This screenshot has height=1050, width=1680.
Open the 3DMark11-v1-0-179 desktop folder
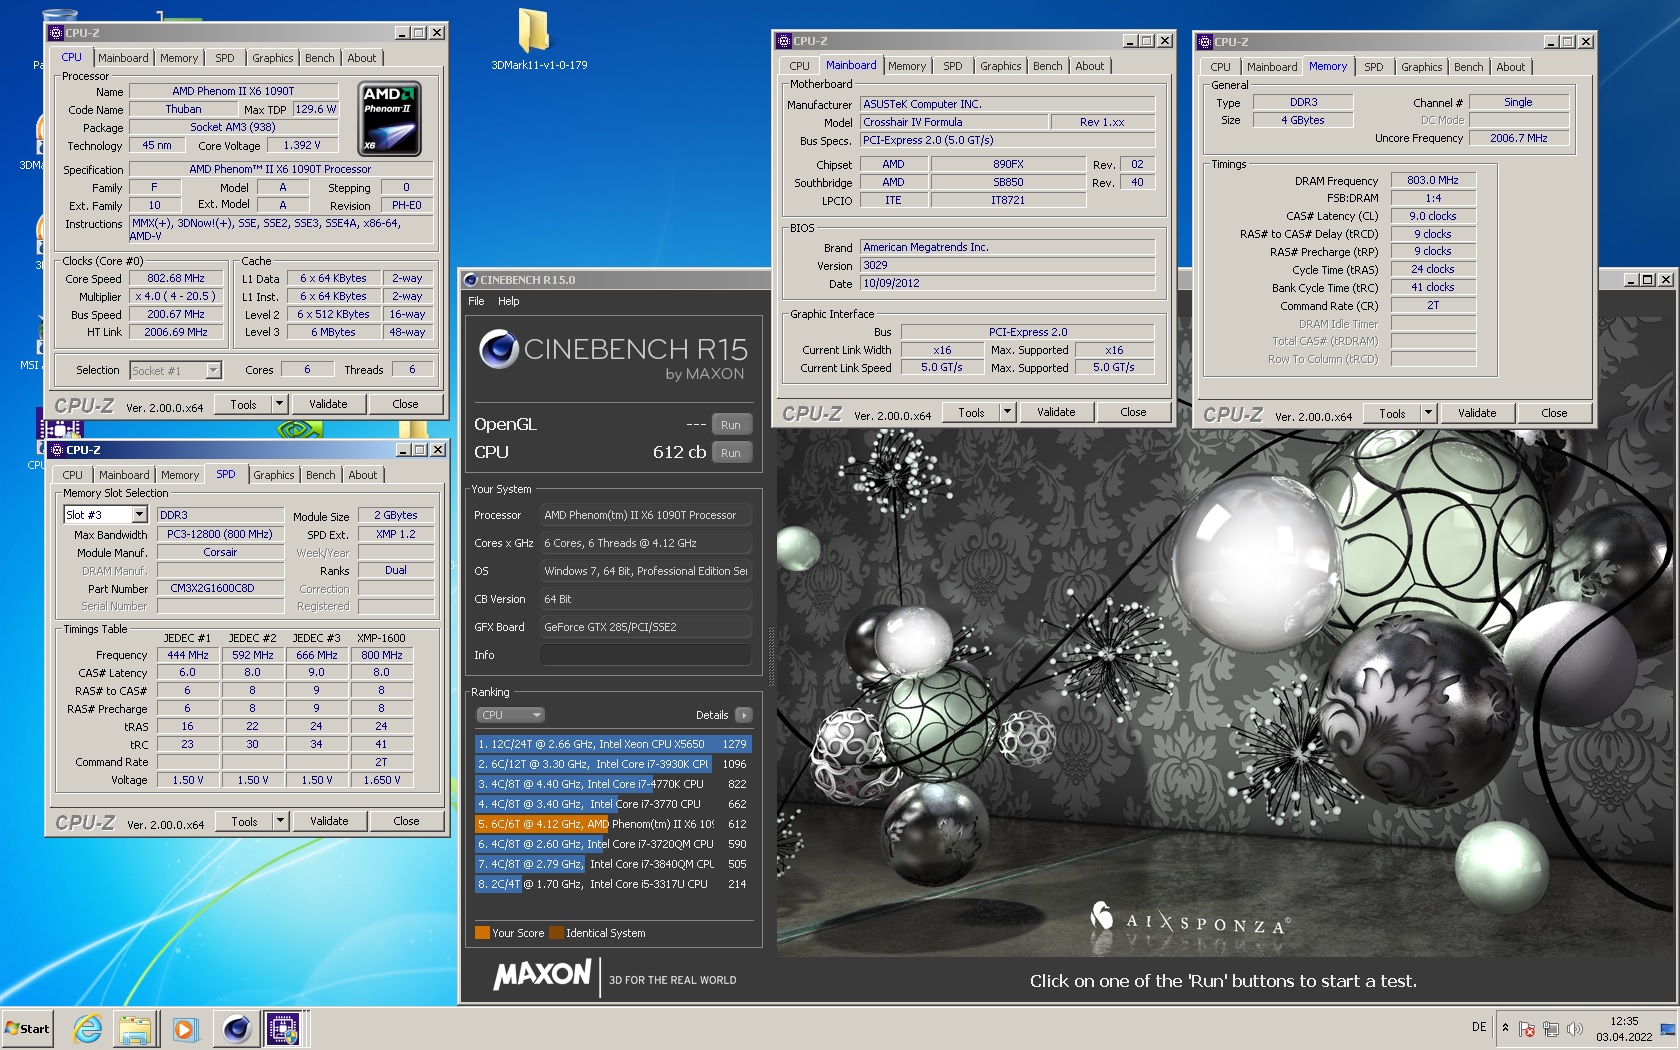[538, 40]
